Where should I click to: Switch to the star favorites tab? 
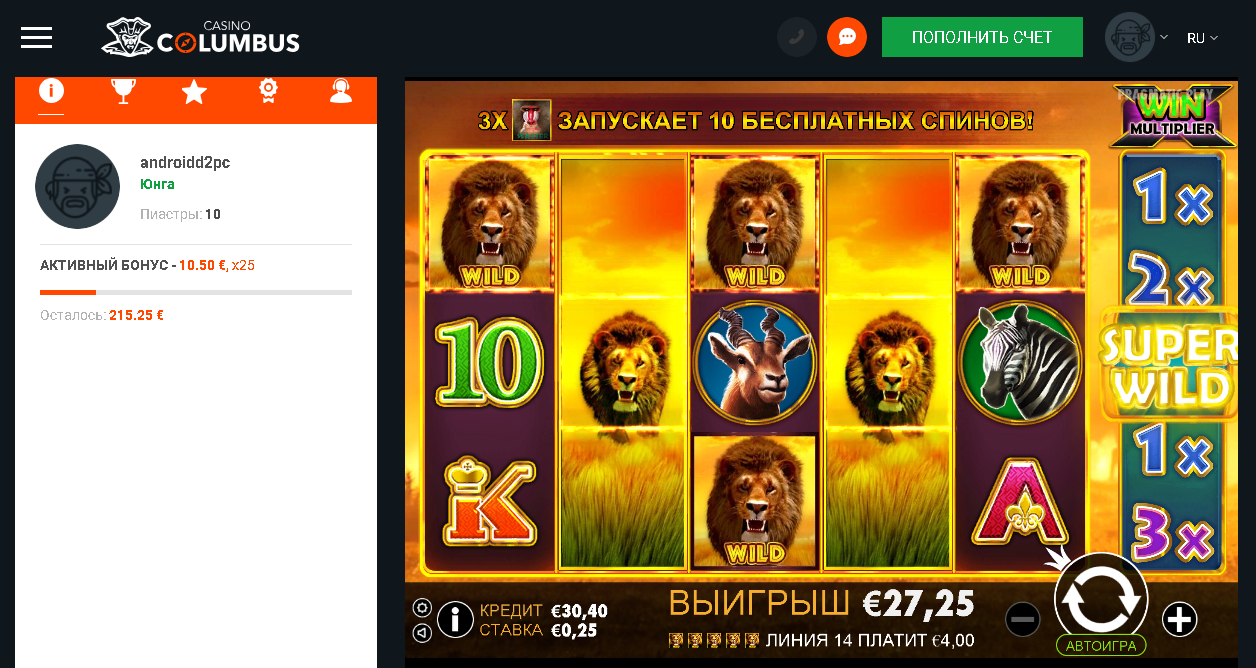click(x=194, y=92)
